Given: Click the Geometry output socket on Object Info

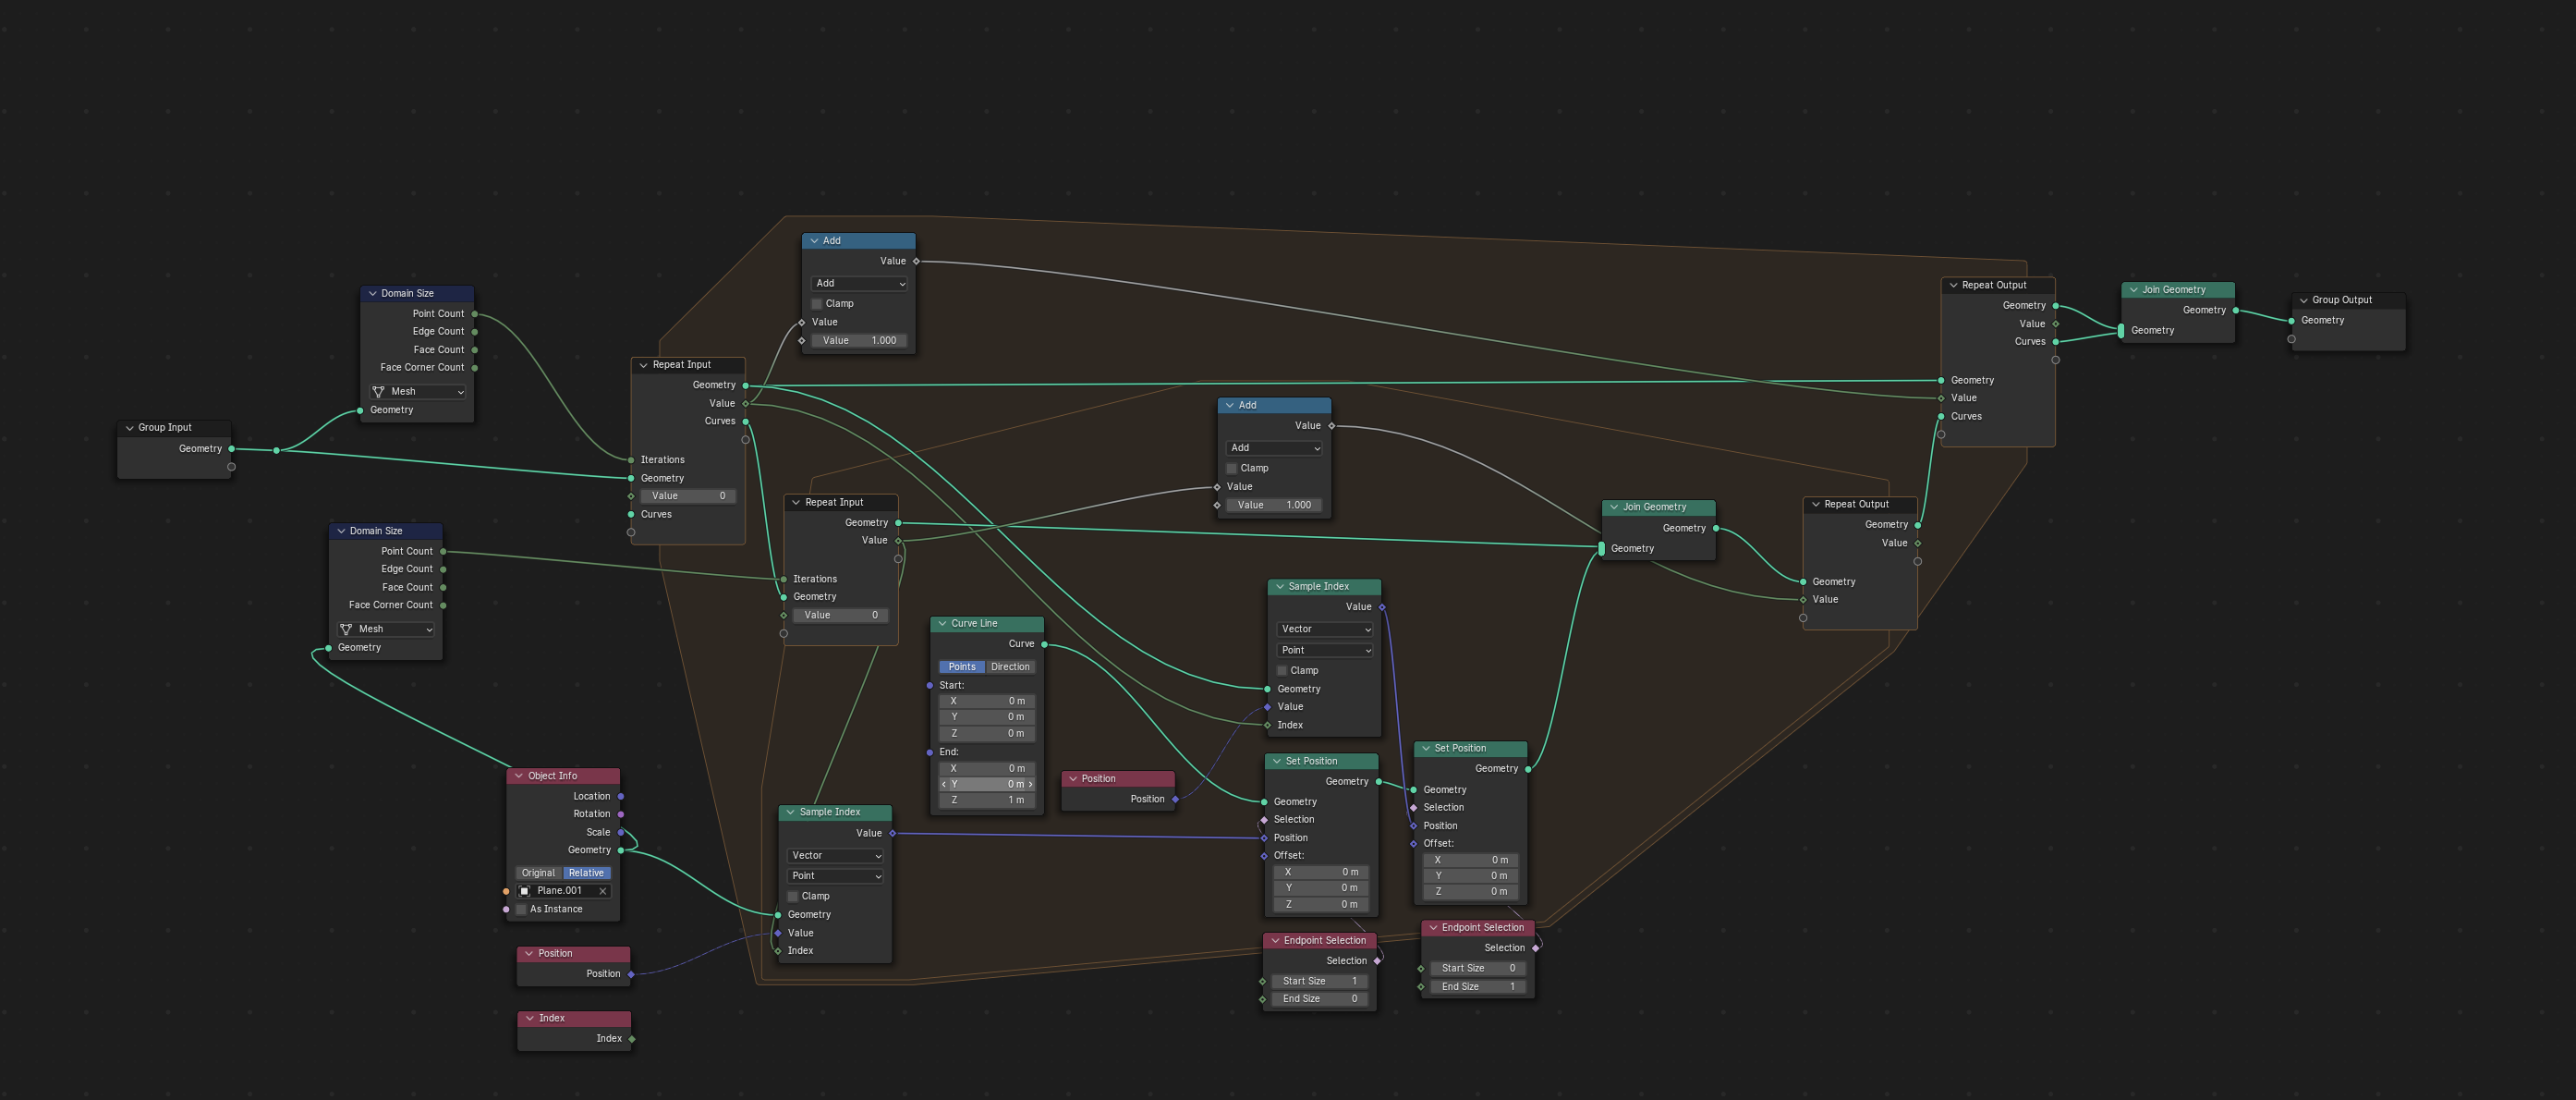Looking at the screenshot, I should [x=621, y=850].
